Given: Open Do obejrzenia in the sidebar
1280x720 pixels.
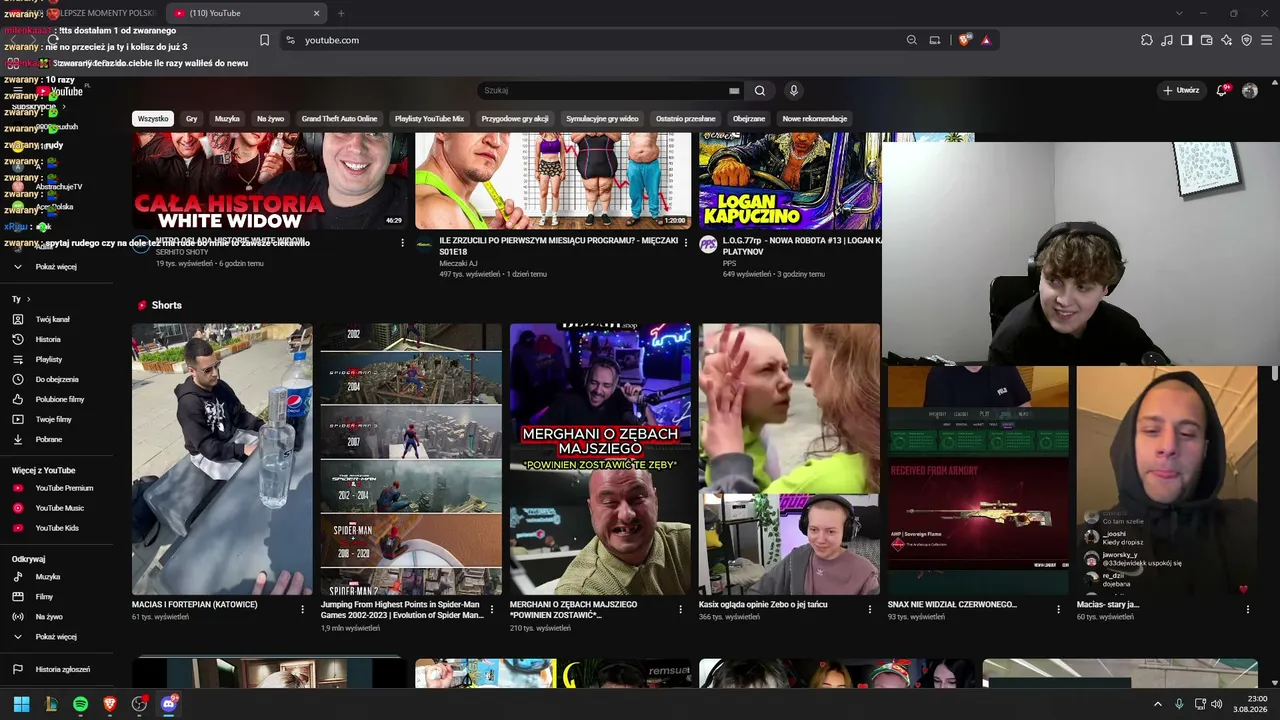Looking at the screenshot, I should coord(56,380).
